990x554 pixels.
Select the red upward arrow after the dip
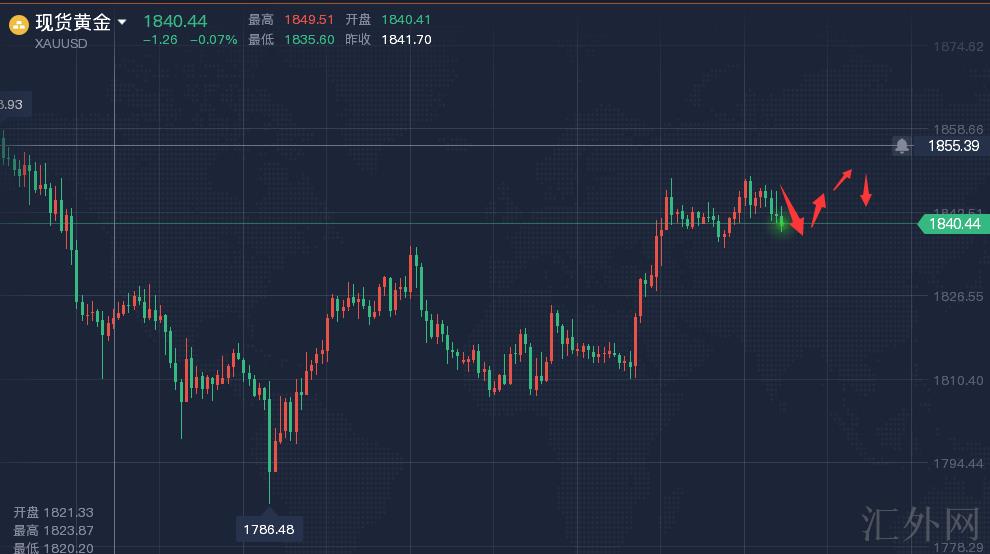point(818,210)
